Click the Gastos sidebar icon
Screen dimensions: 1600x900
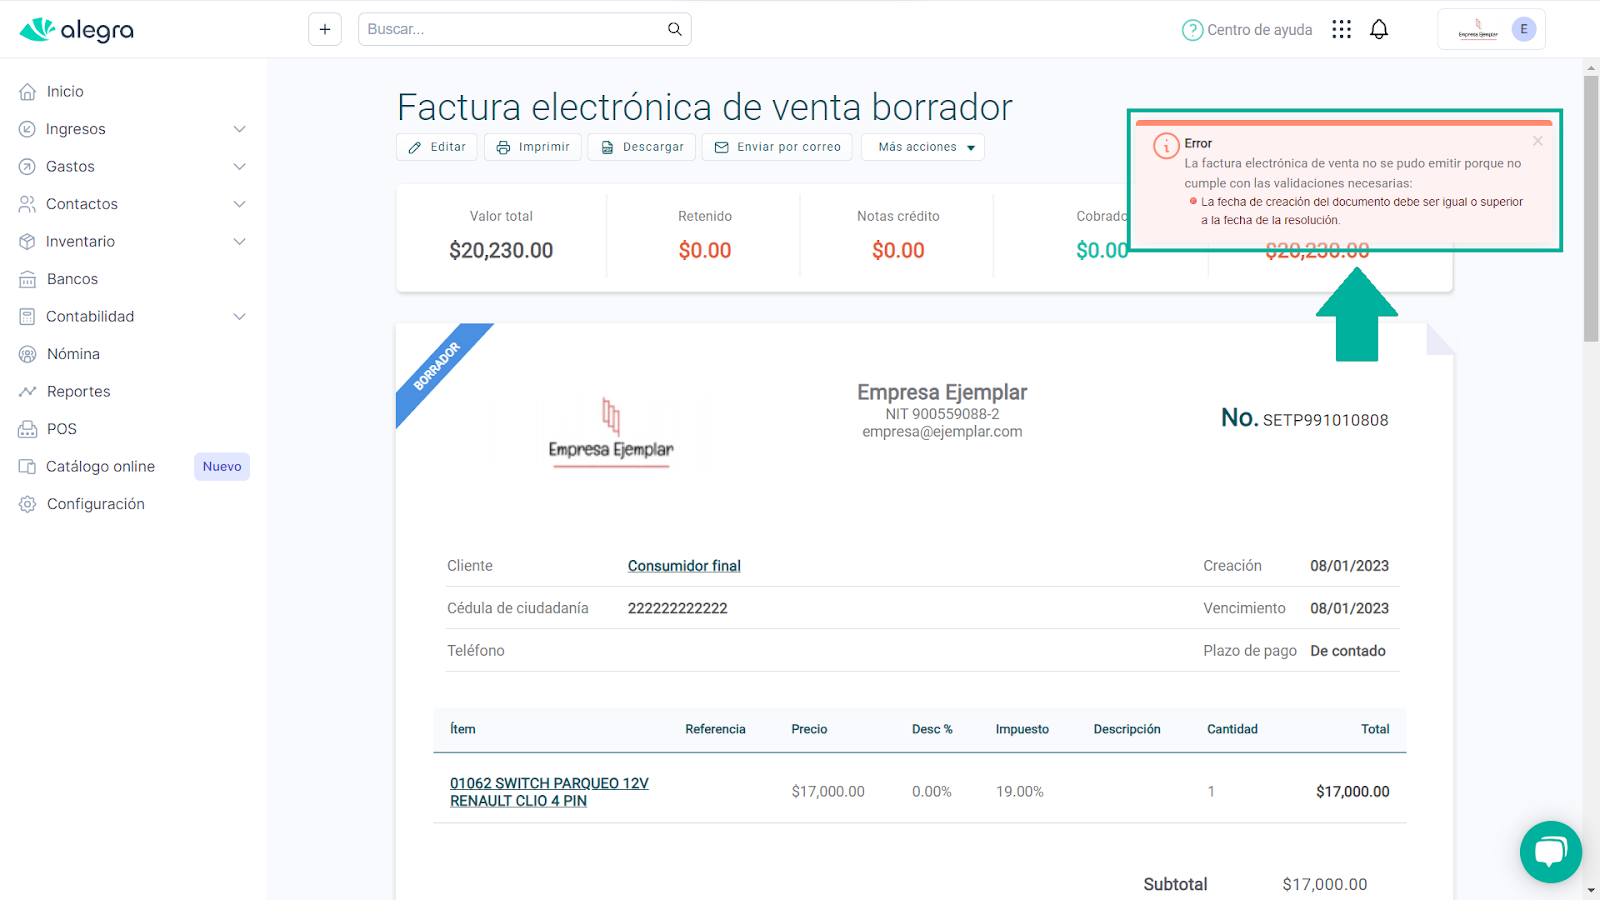pos(27,167)
